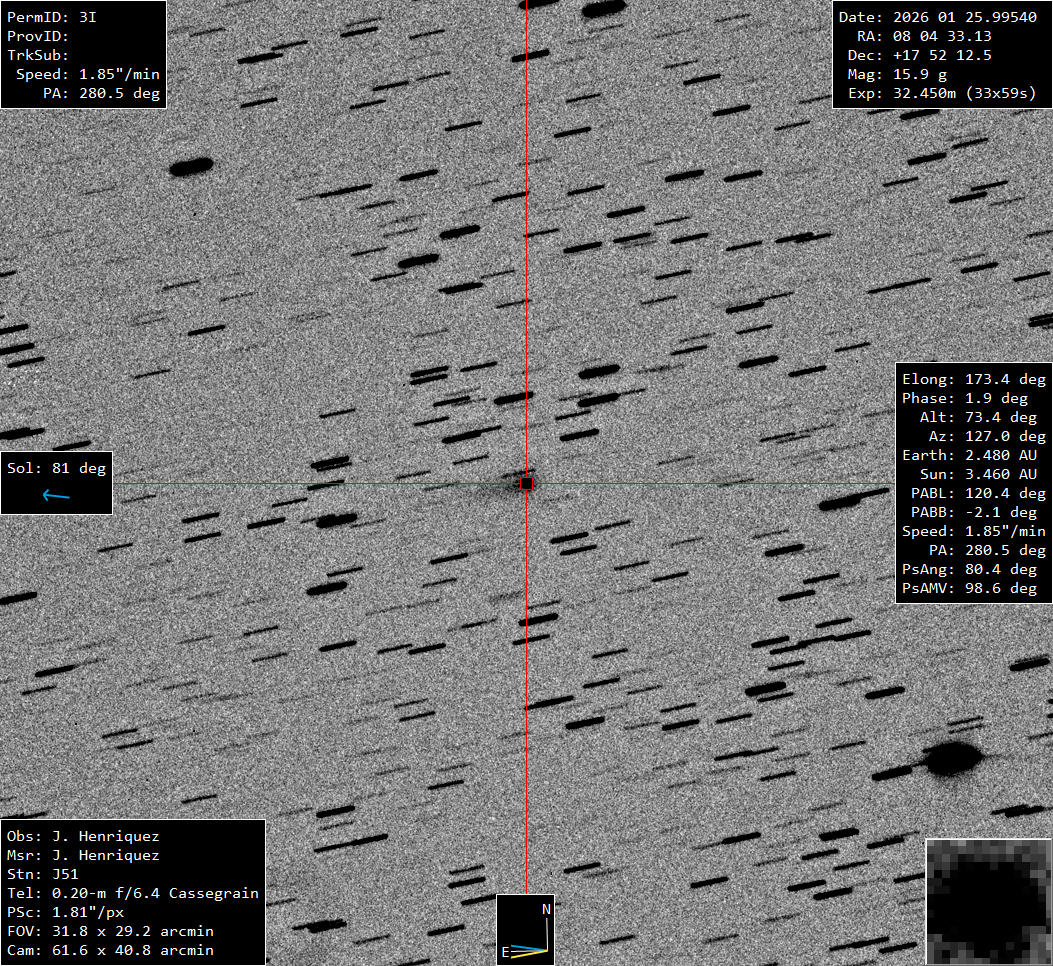Click the red target box at crosshair center
Viewport: 1053px width, 966px height.
pyautogui.click(x=527, y=484)
